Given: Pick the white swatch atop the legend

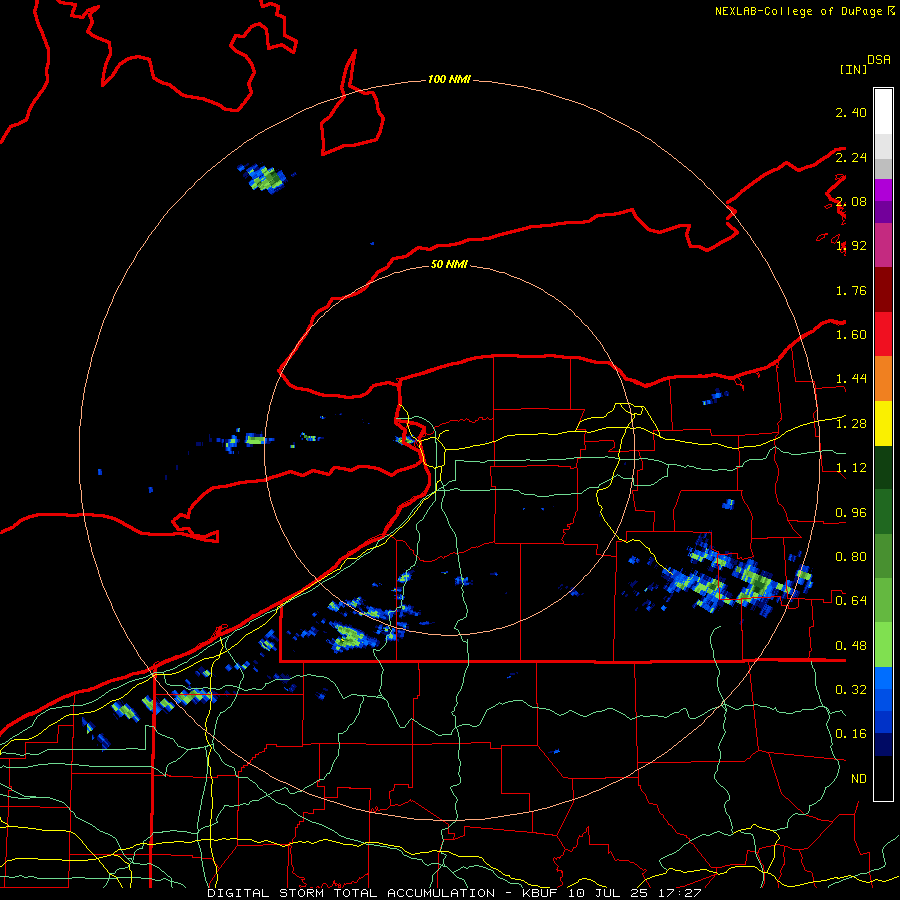Looking at the screenshot, I should [x=883, y=112].
